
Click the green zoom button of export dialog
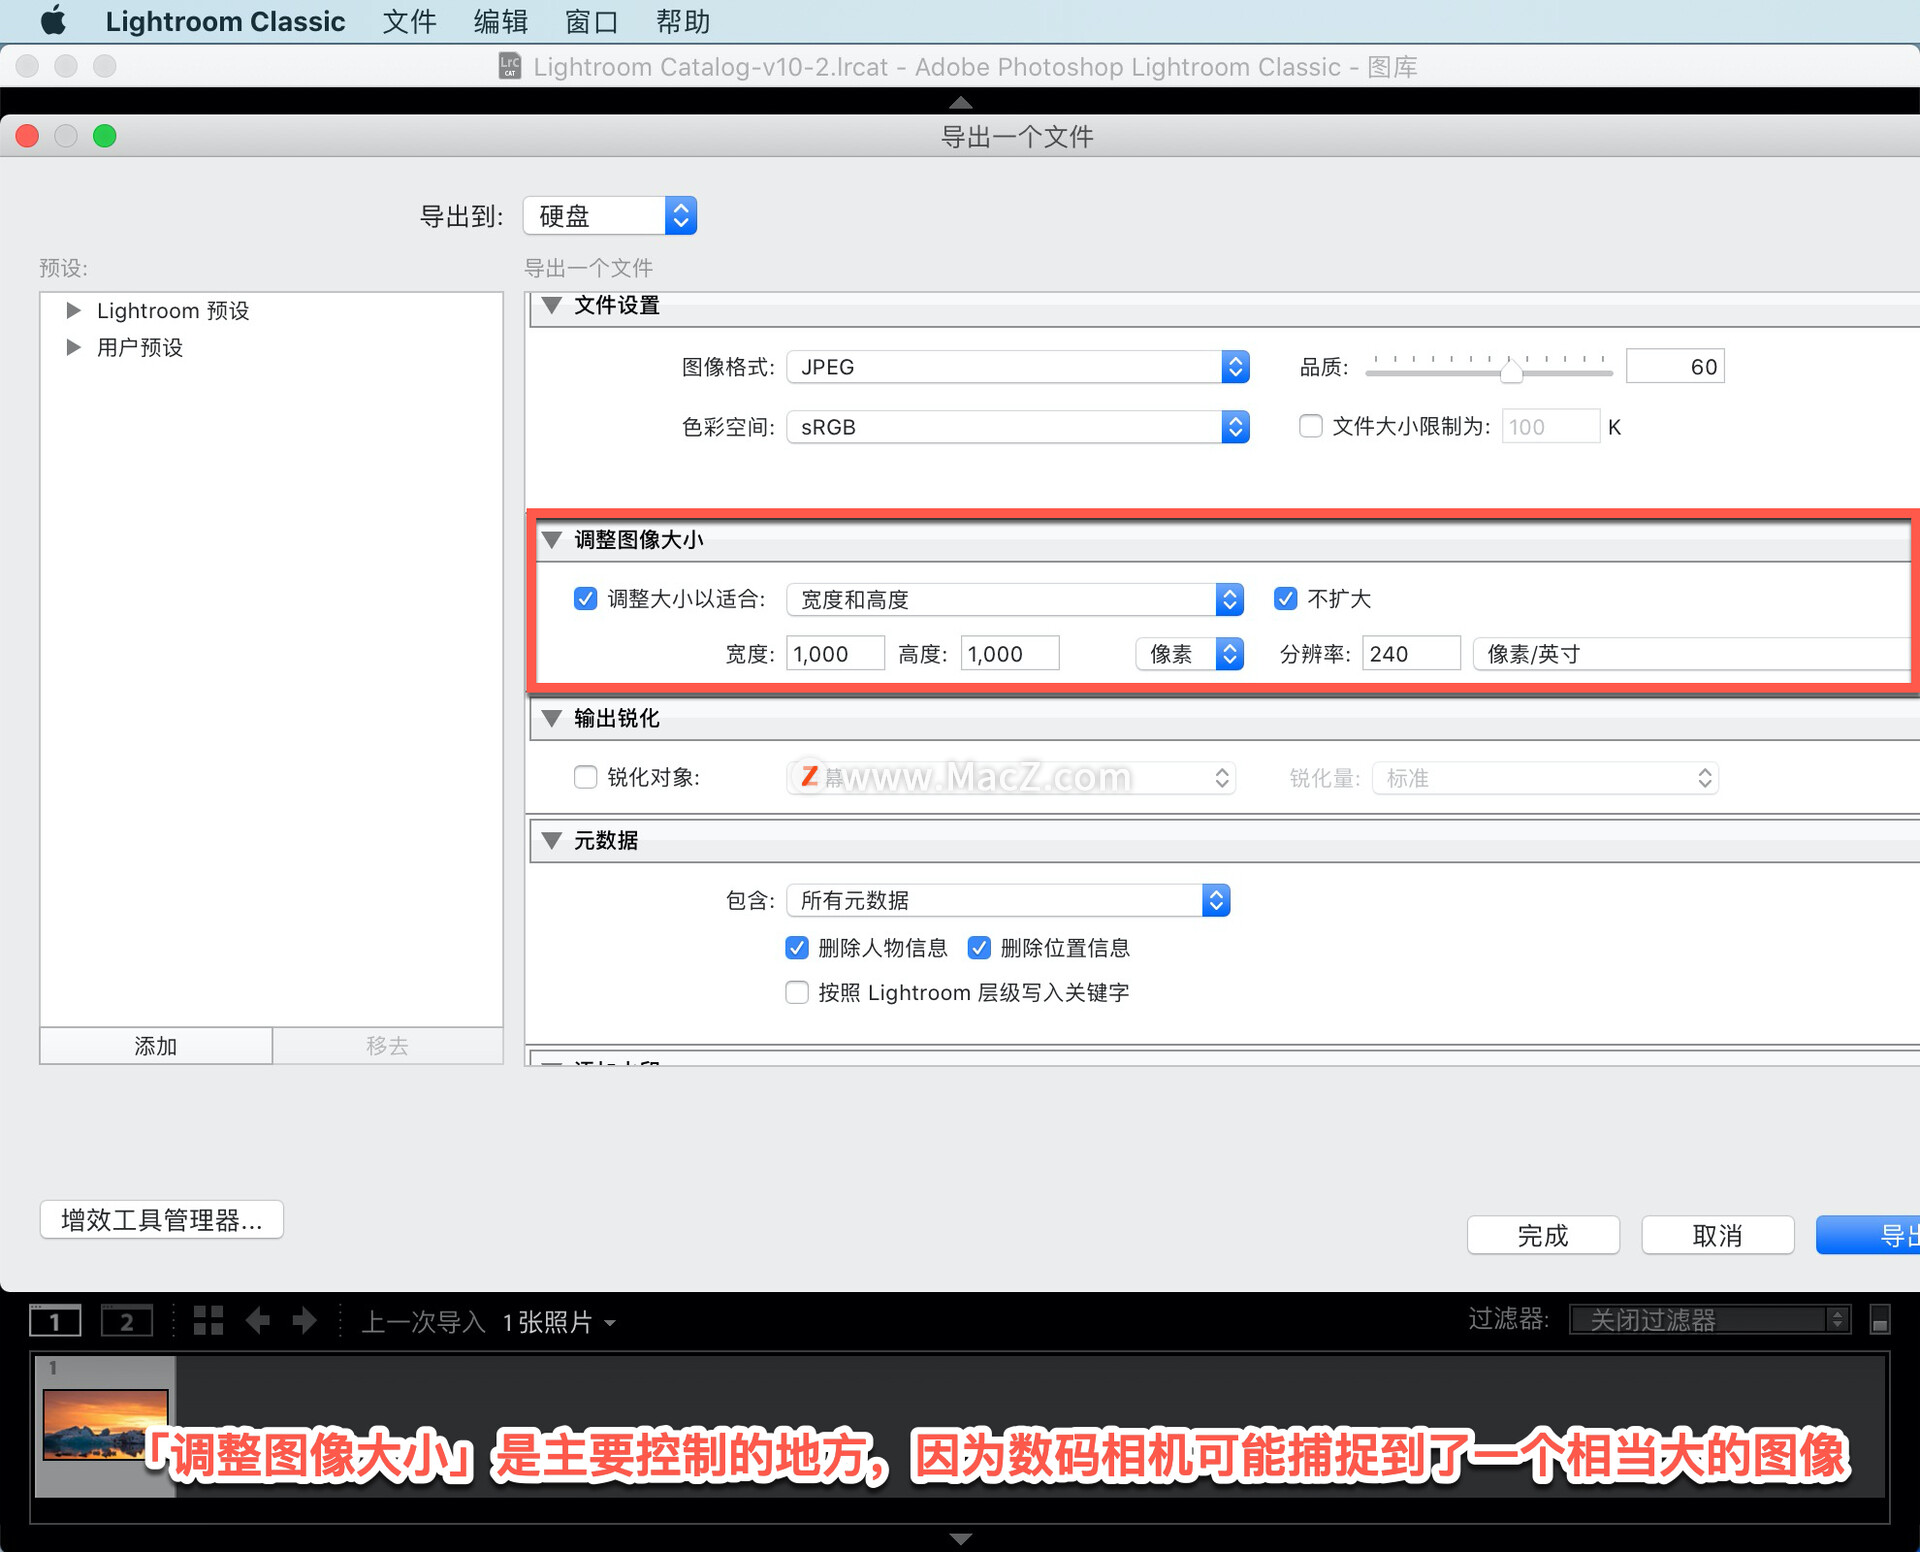click(x=104, y=136)
